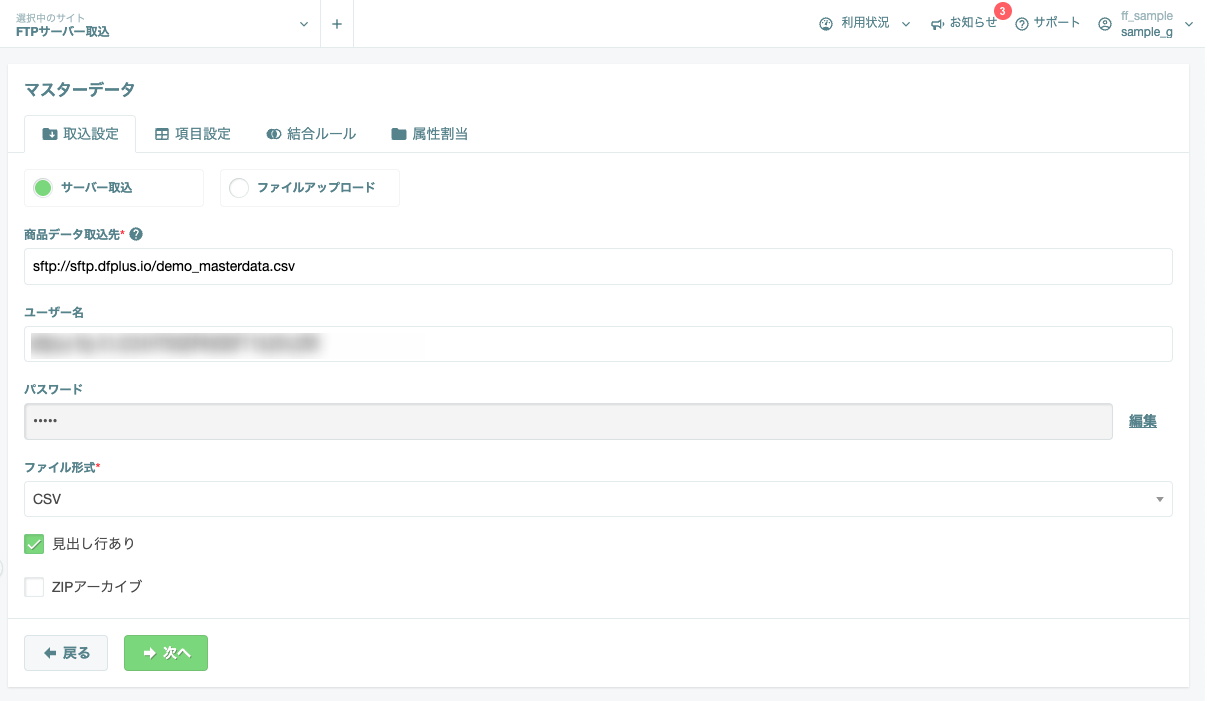
Task: Click the plus icon to add site
Action: (337, 24)
